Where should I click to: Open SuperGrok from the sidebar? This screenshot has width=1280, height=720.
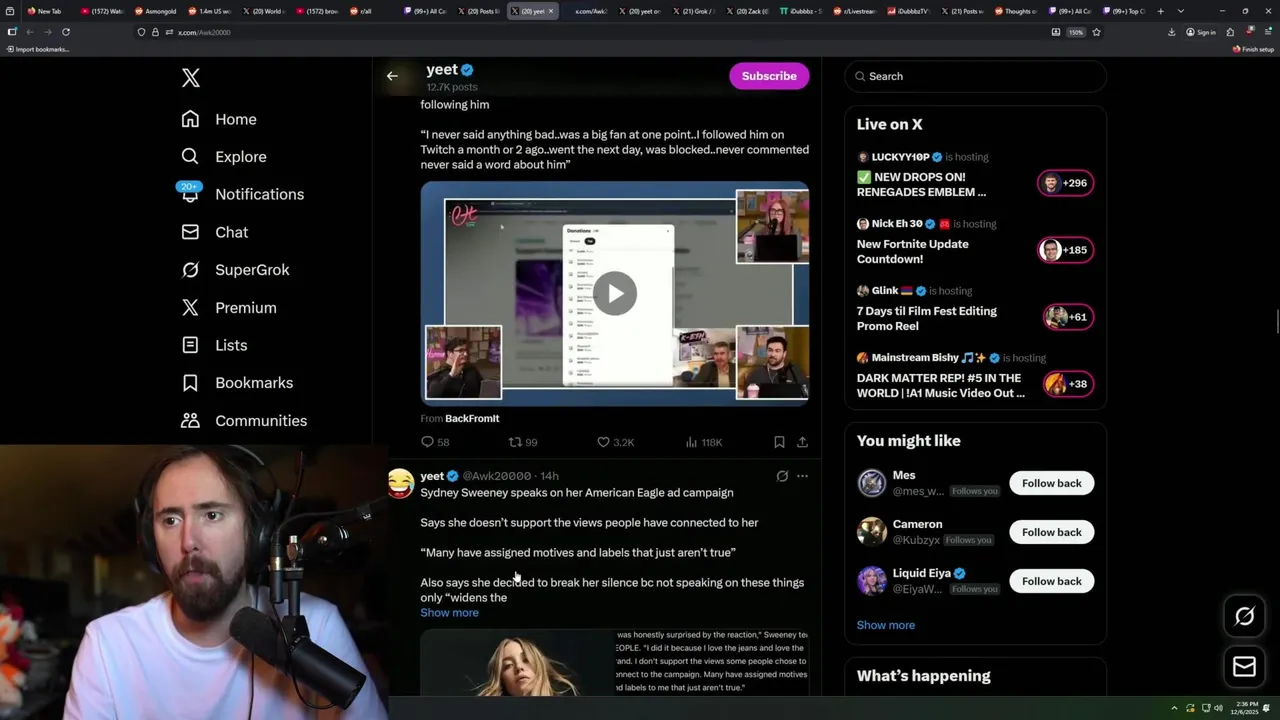(235, 270)
